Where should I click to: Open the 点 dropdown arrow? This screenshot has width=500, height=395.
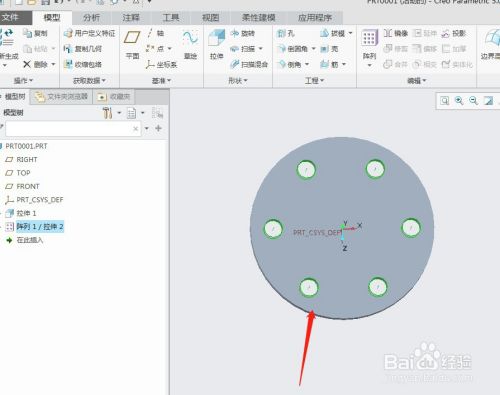pyautogui.click(x=169, y=49)
